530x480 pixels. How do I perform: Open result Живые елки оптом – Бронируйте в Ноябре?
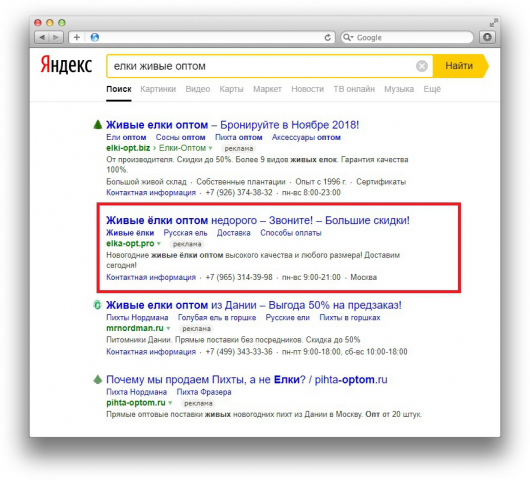(x=233, y=125)
